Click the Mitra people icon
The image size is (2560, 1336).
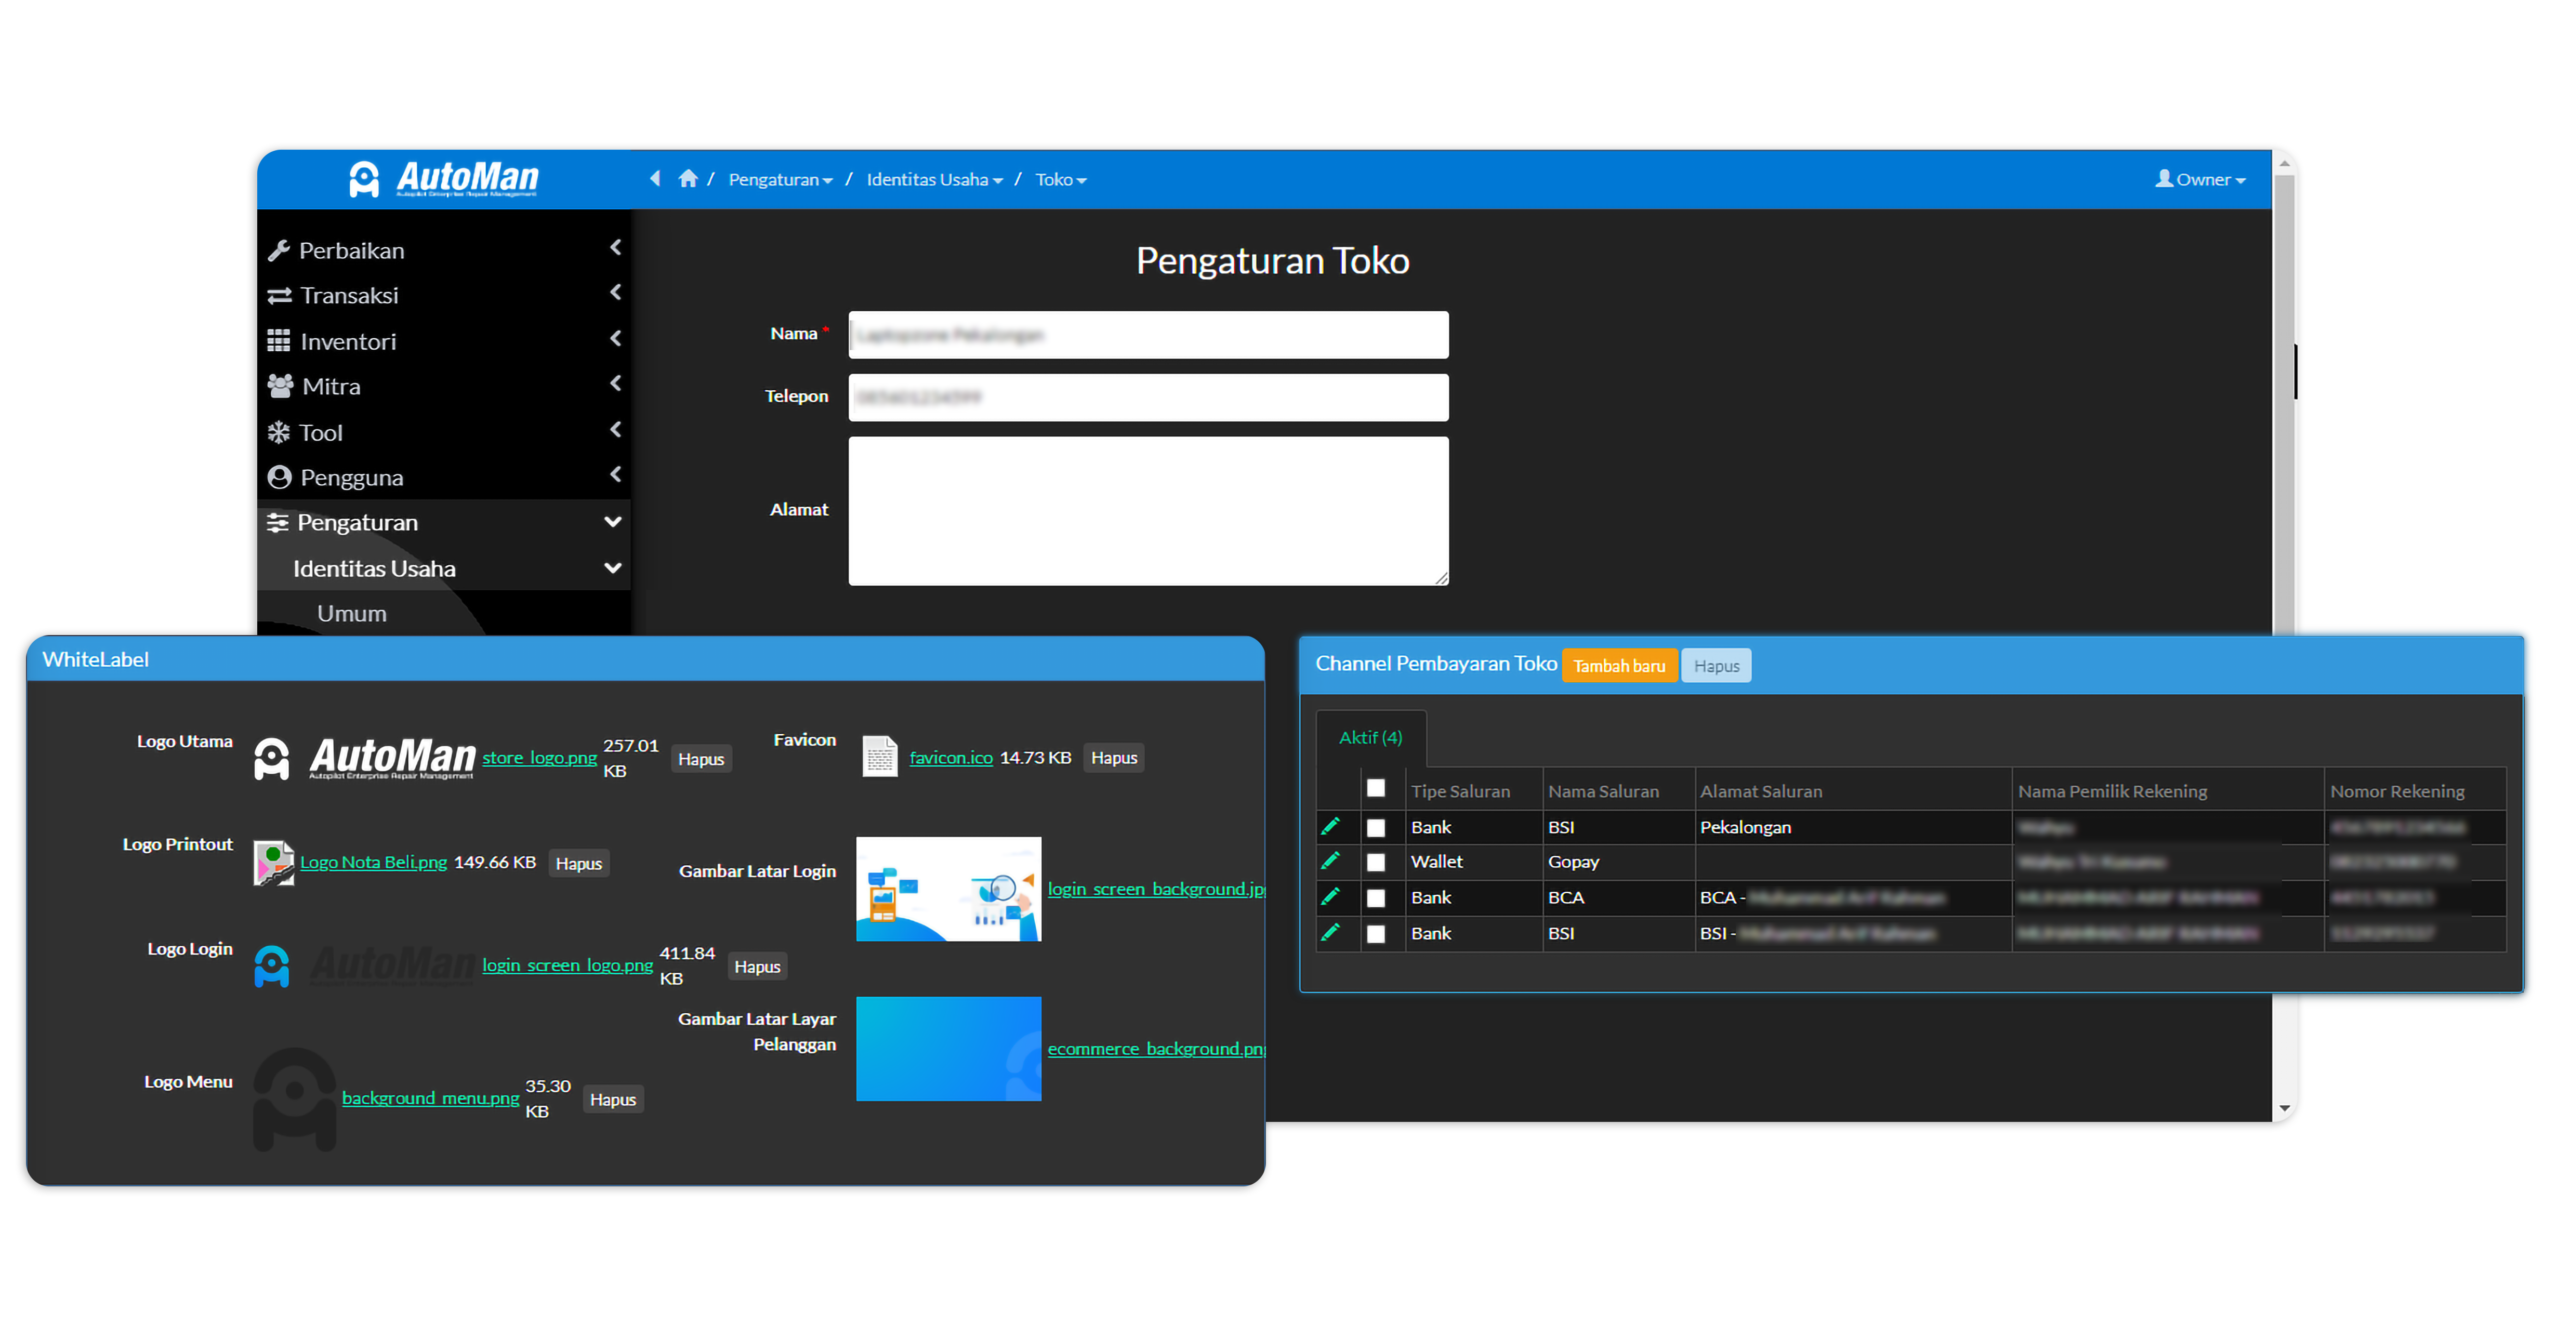pos(279,385)
